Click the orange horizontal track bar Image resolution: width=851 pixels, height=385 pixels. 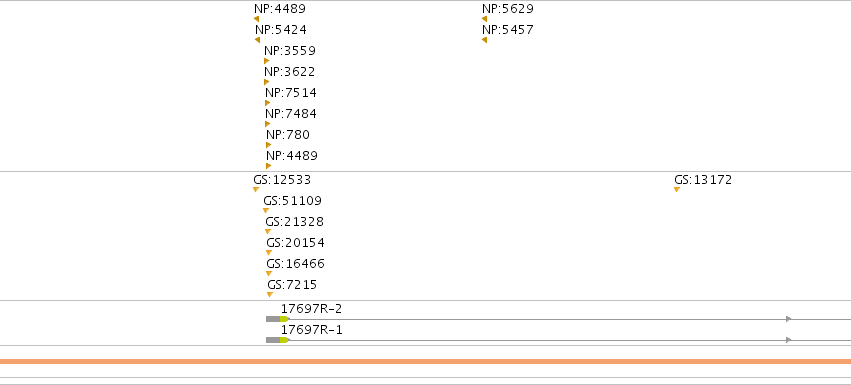(x=426, y=362)
